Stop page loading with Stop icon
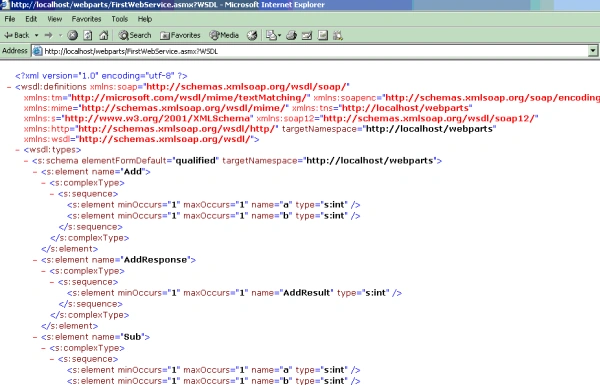 click(x=72, y=36)
